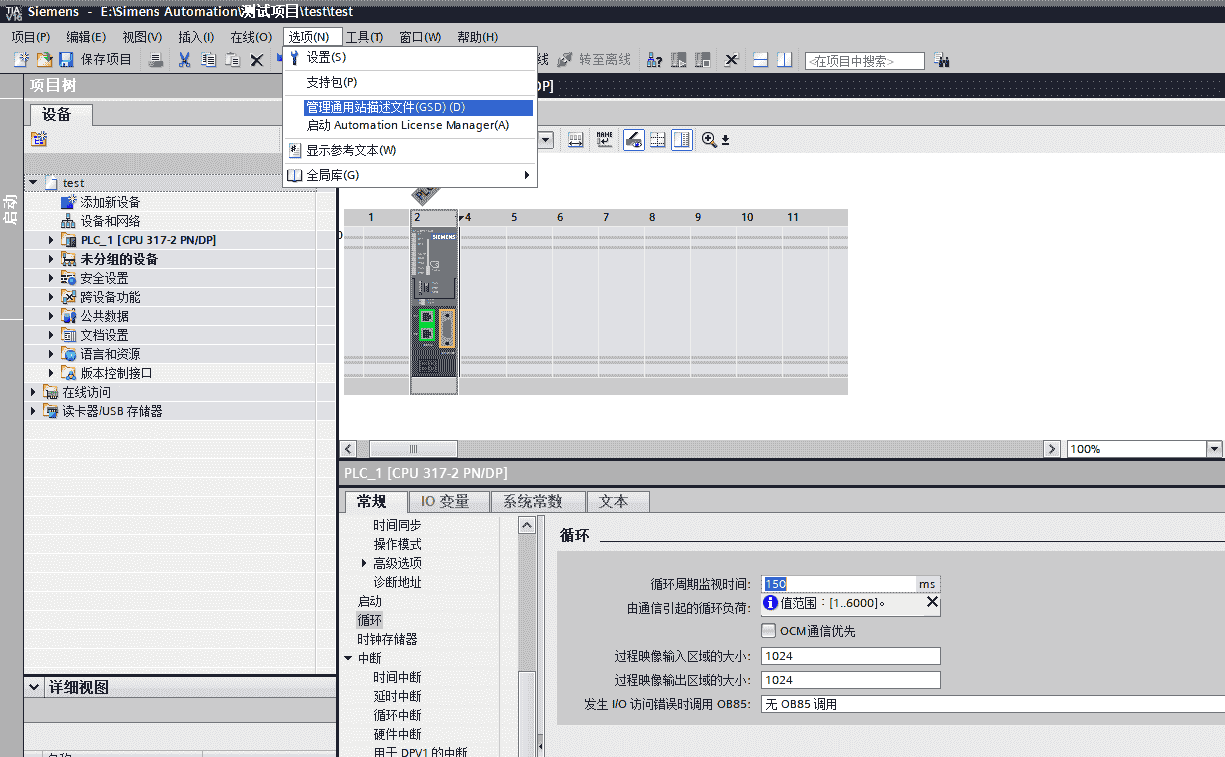Split editor area vertically icon
Viewport: 1225px width, 757px height.
[x=785, y=60]
